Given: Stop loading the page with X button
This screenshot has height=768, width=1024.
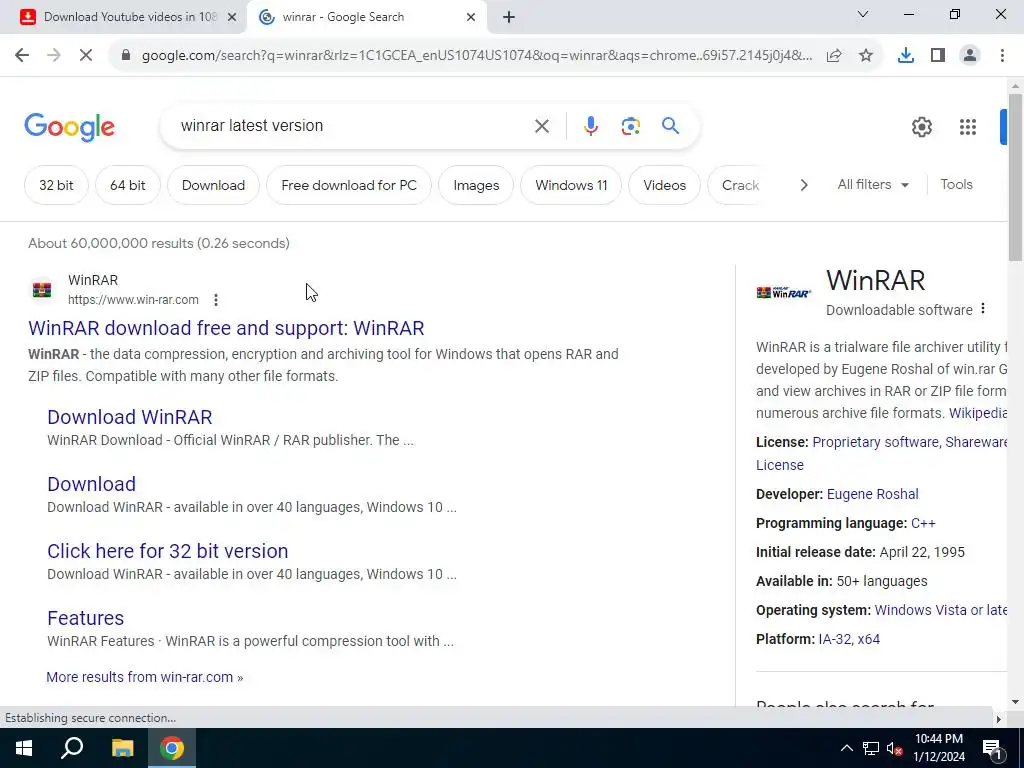Looking at the screenshot, I should [x=86, y=56].
